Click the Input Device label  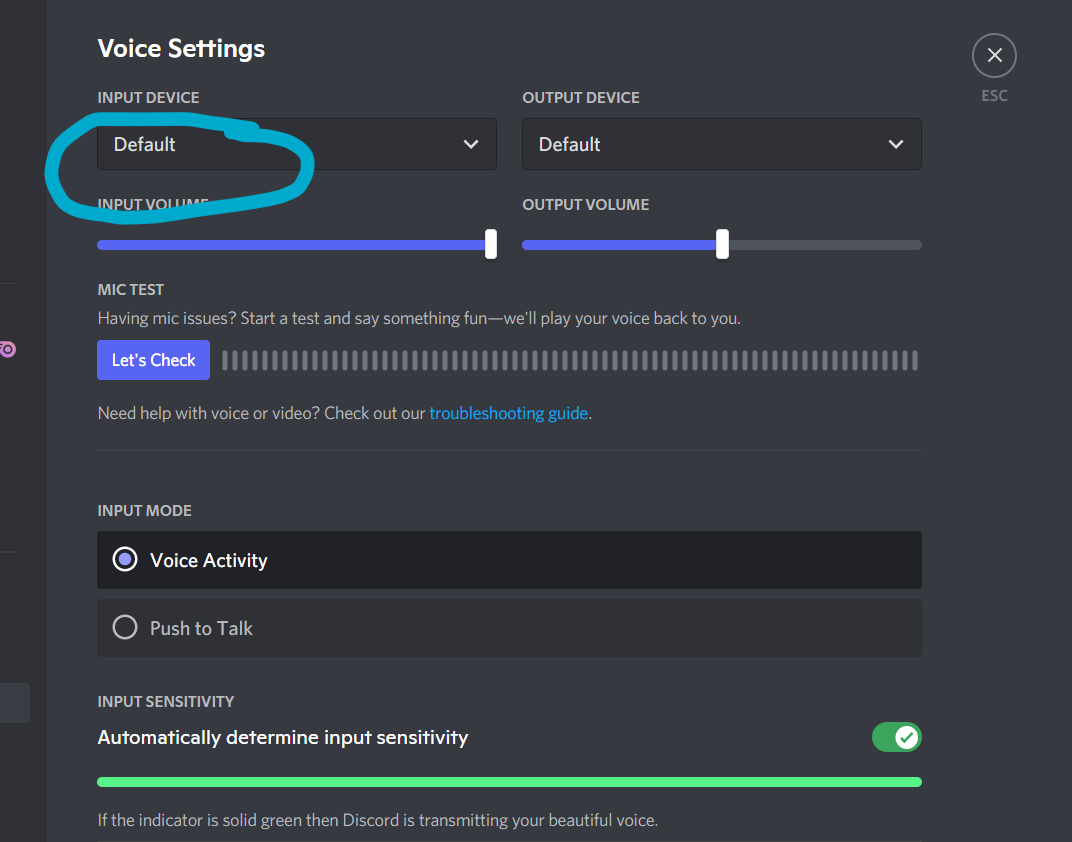tap(148, 98)
